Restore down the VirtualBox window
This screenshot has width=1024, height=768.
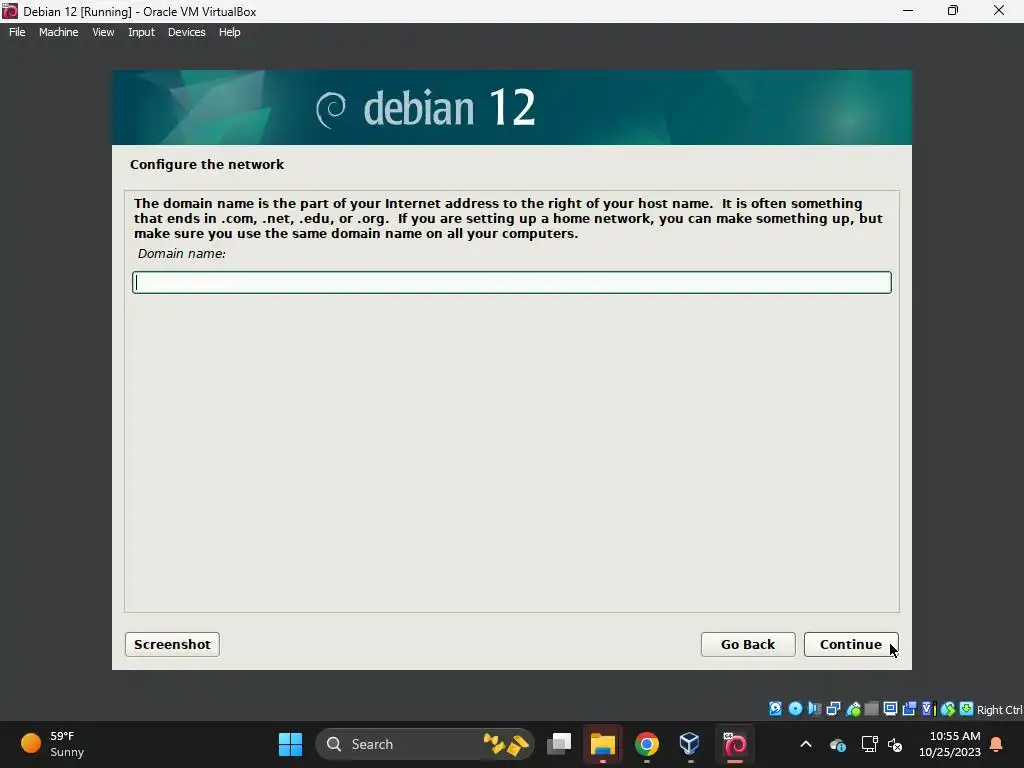pyautogui.click(x=953, y=11)
